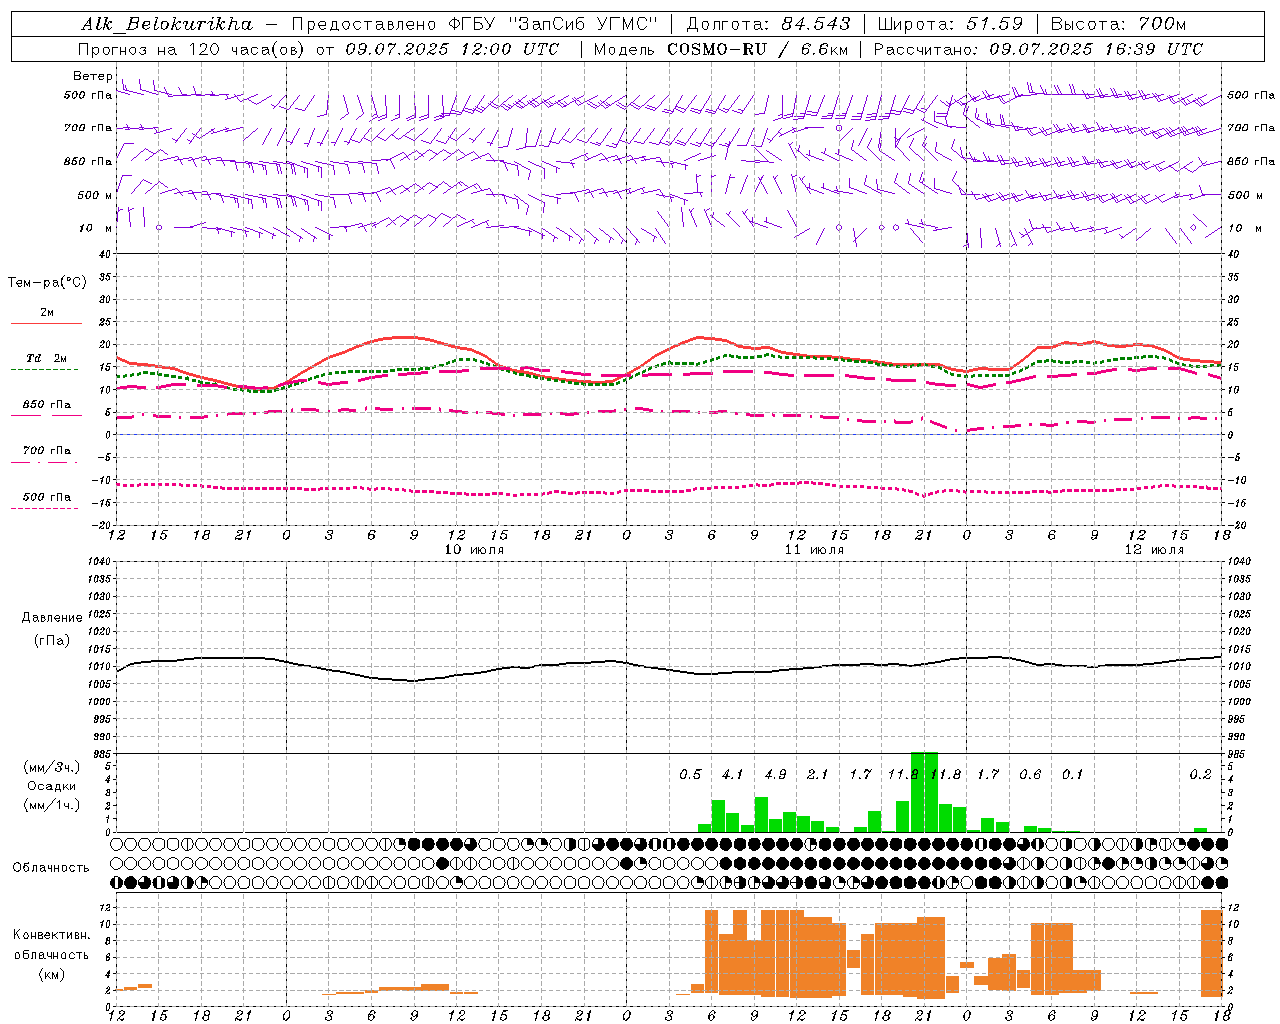Click the "500 гПа" temperature legend entry

(46, 497)
